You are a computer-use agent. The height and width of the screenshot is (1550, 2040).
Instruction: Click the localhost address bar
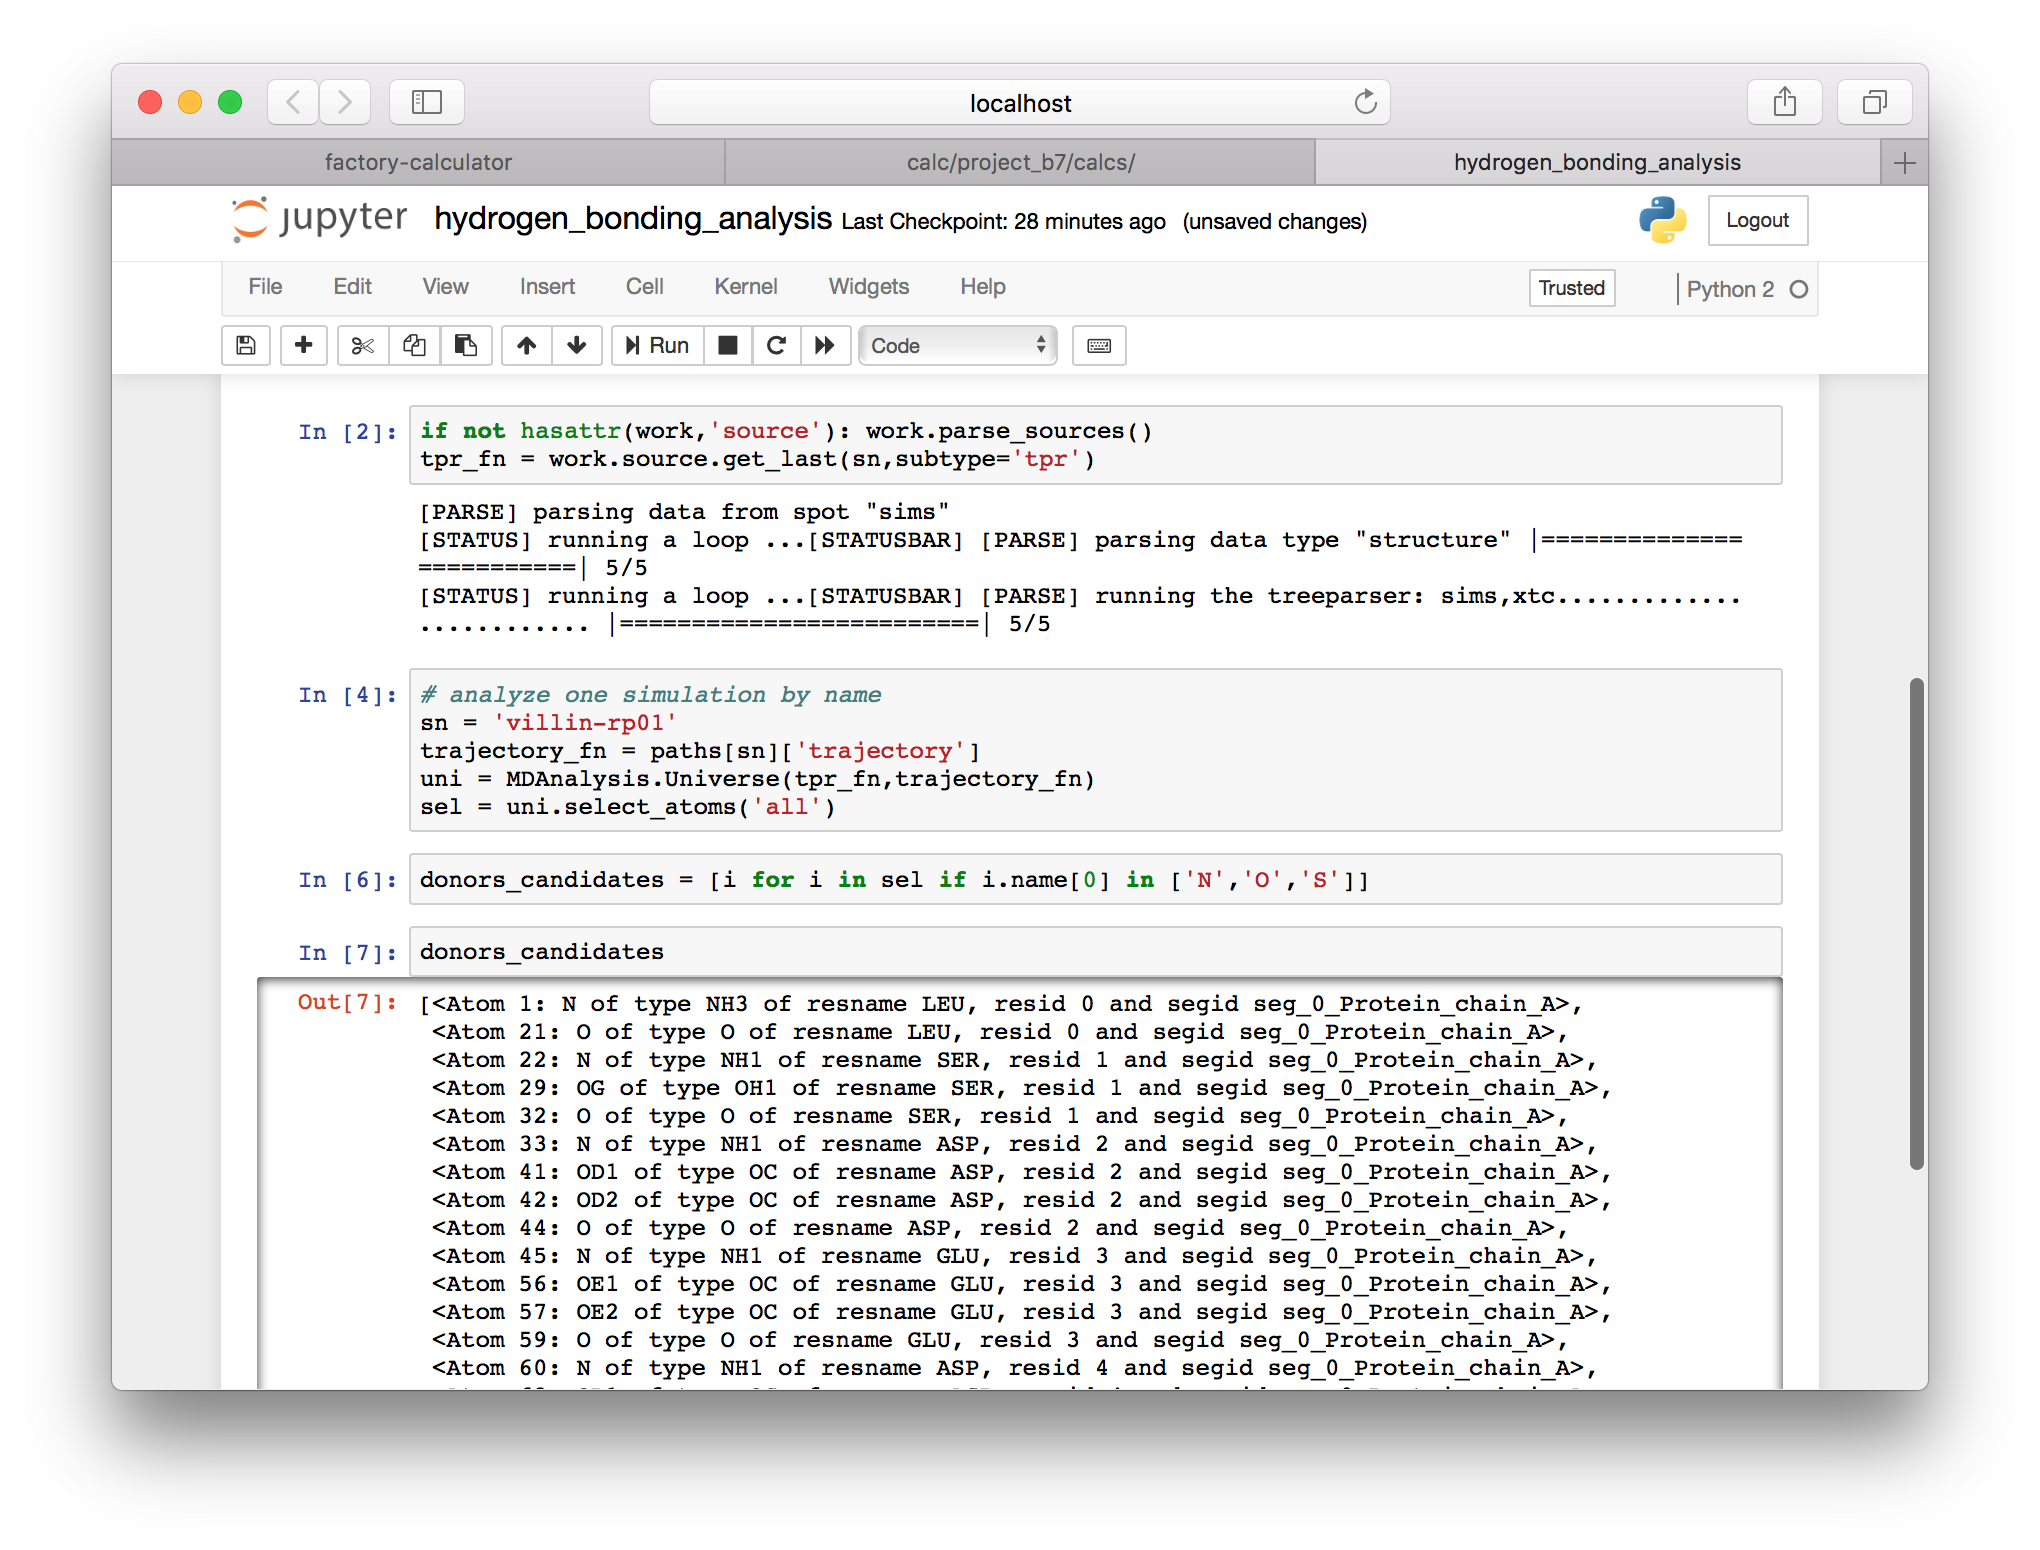pyautogui.click(x=1020, y=102)
